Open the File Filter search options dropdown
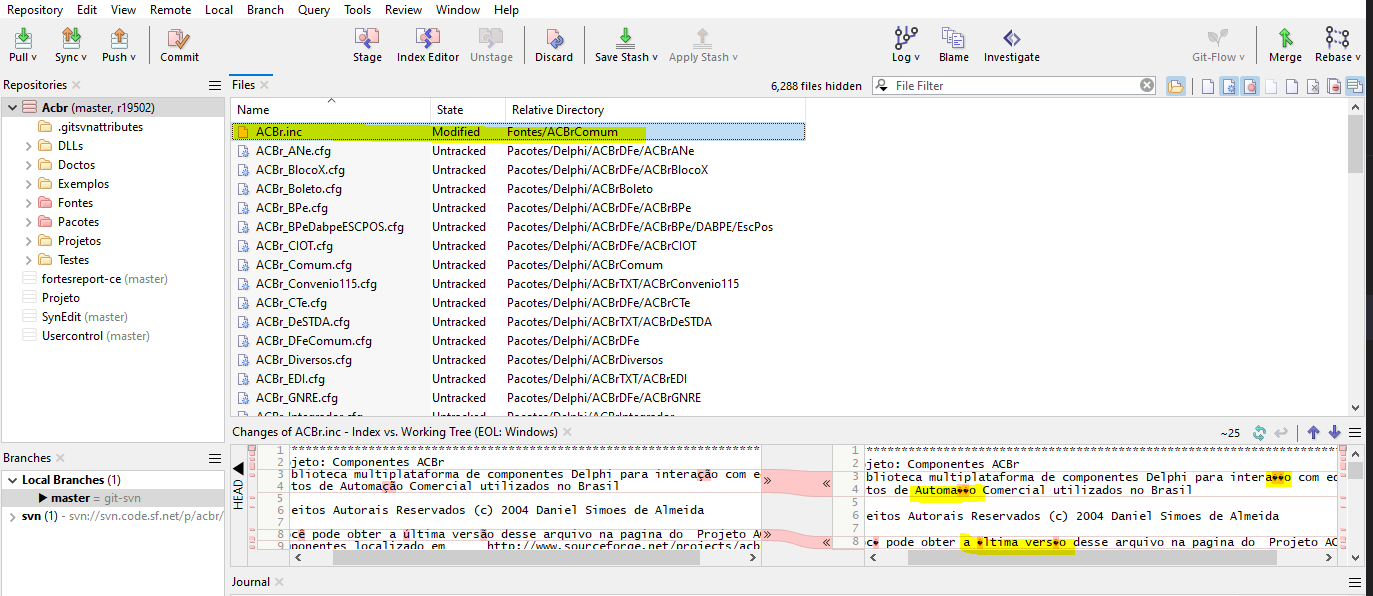This screenshot has height=596, width=1373. tap(883, 86)
